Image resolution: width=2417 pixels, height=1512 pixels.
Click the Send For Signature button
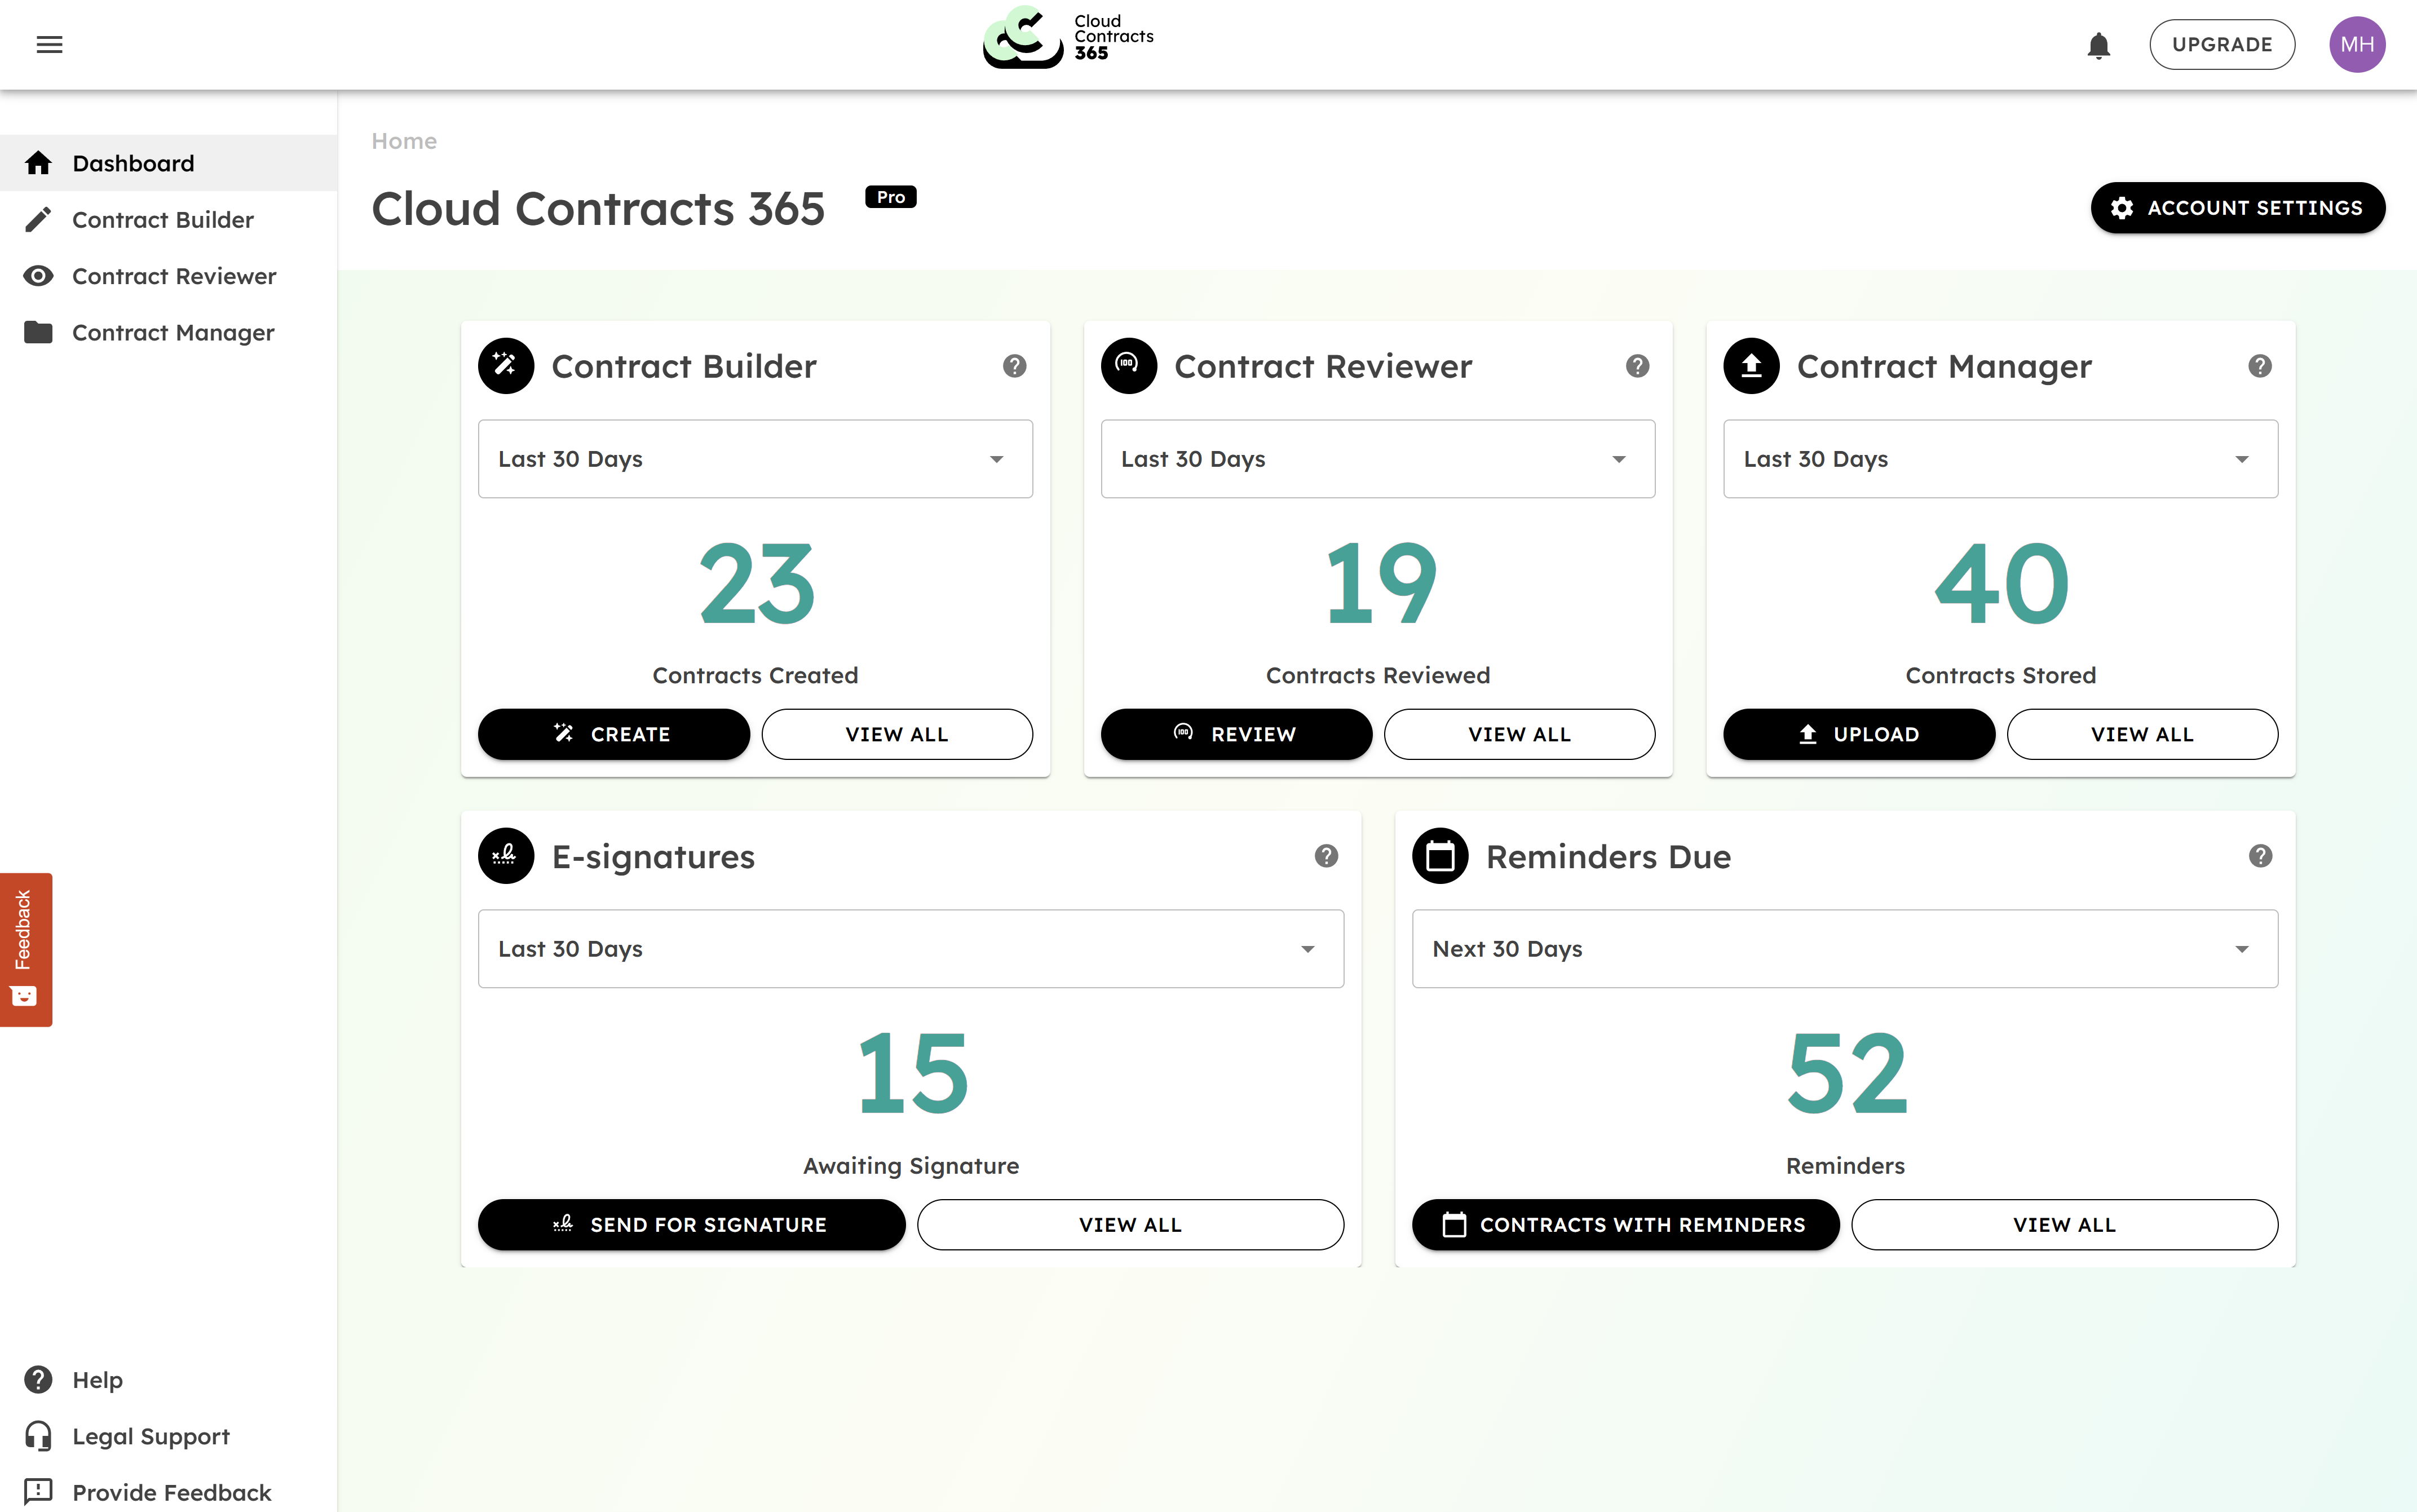[691, 1225]
